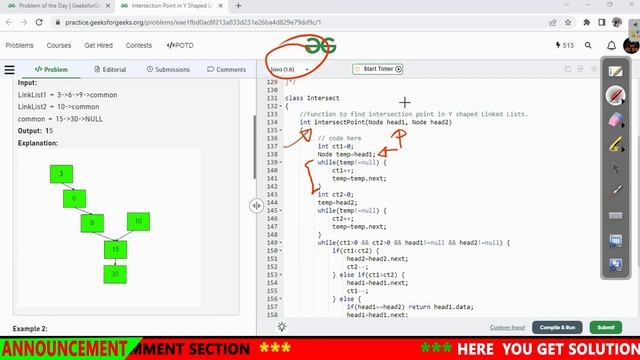This screenshot has width=640, height=360.
Task: Expand highlighter tool options arrow
Action: pos(623,150)
